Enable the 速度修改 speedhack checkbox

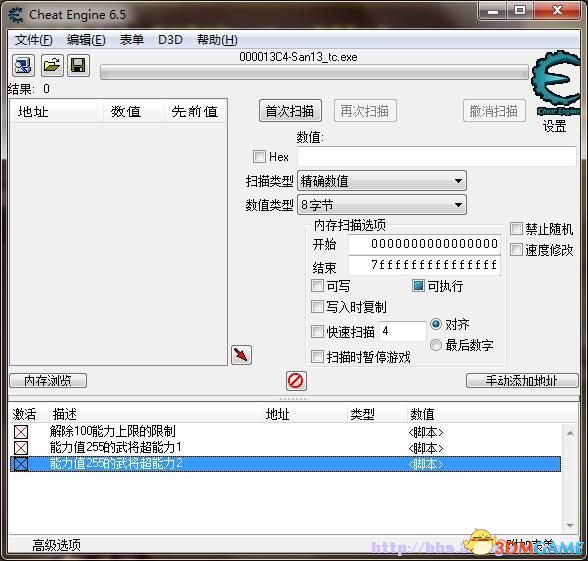516,250
